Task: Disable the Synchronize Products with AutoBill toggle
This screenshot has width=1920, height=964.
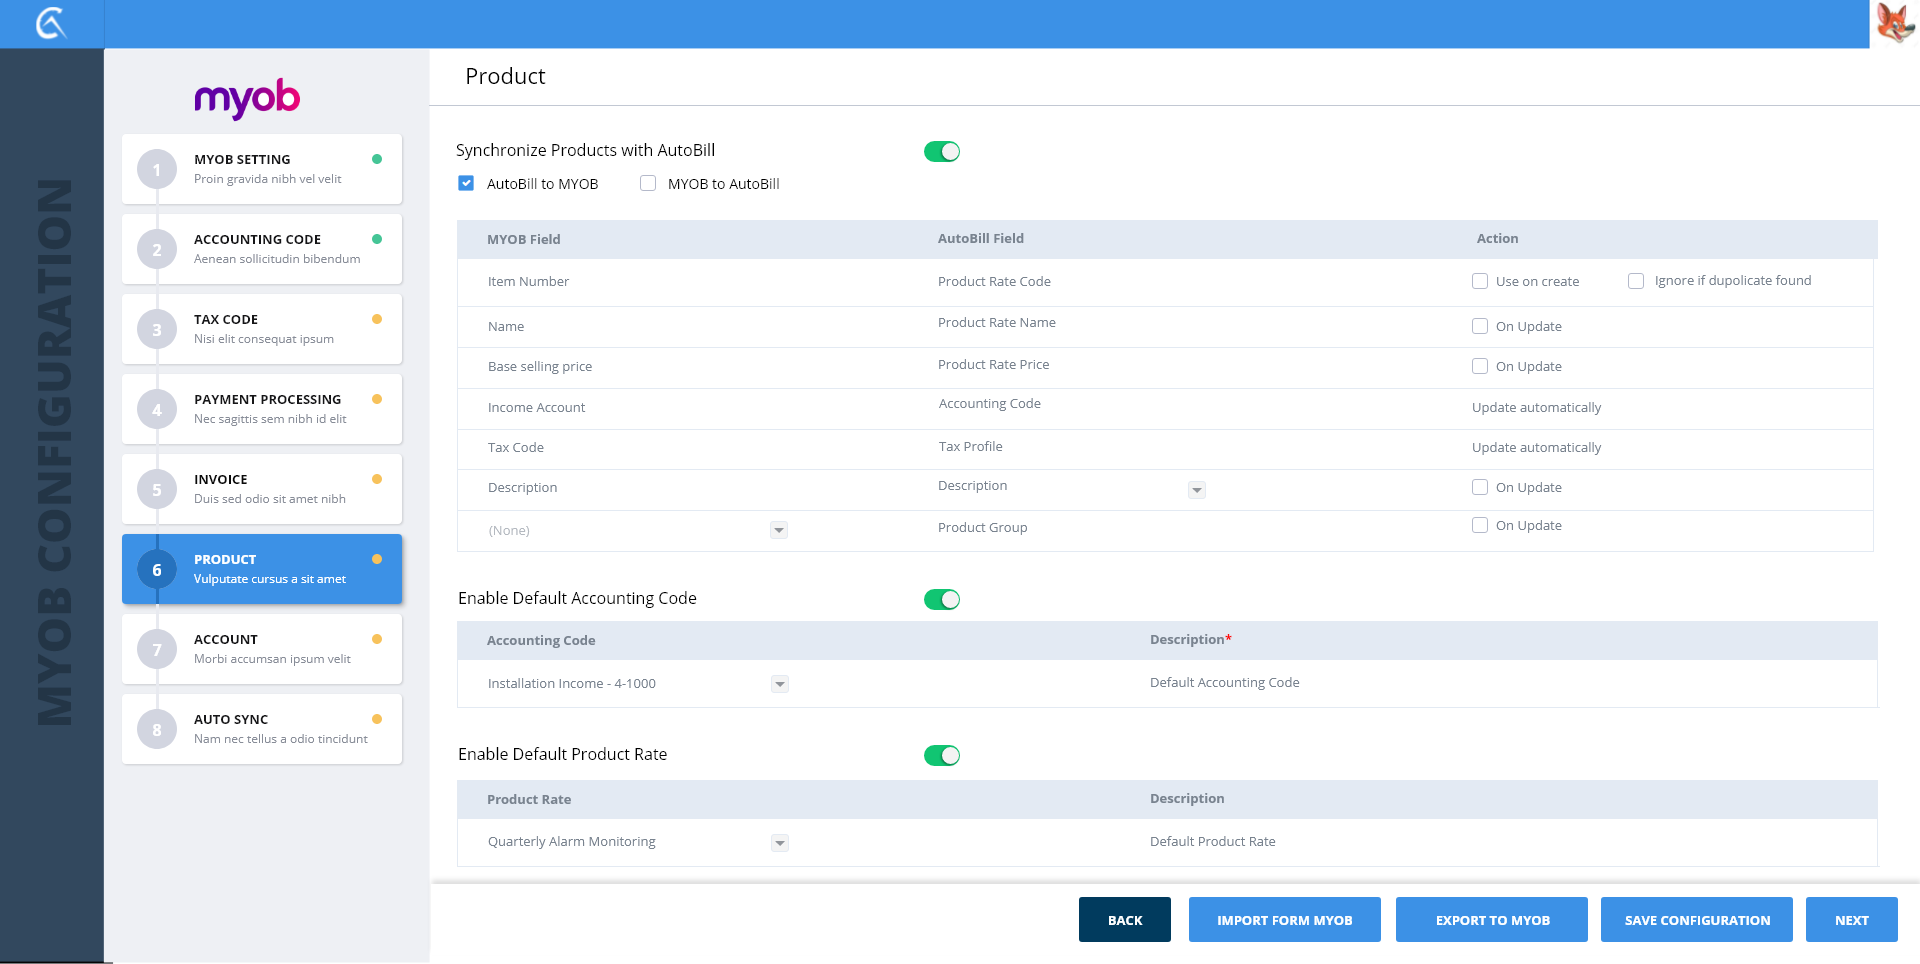Action: click(x=941, y=152)
